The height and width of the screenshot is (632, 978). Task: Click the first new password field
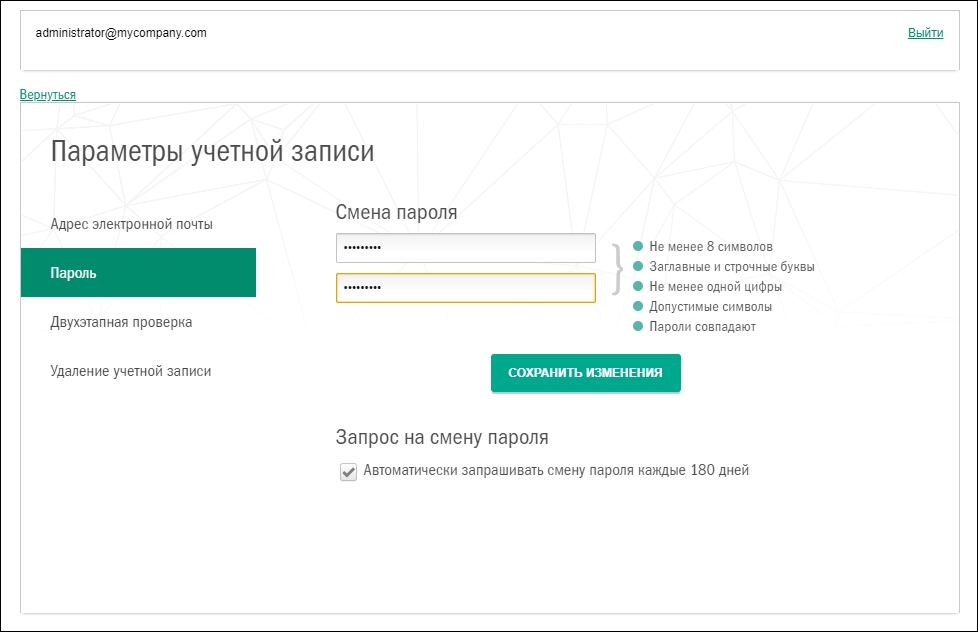[x=465, y=248]
